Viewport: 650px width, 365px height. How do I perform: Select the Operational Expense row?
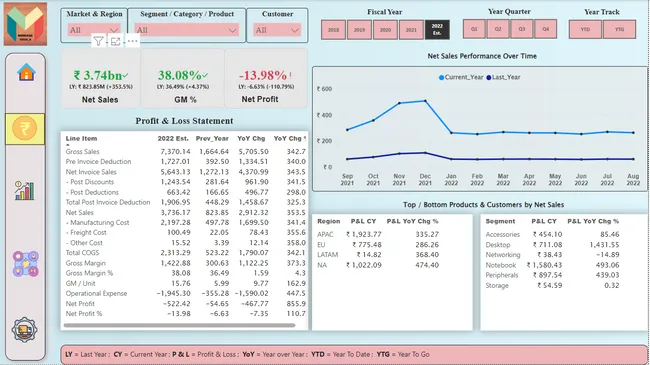pos(185,294)
